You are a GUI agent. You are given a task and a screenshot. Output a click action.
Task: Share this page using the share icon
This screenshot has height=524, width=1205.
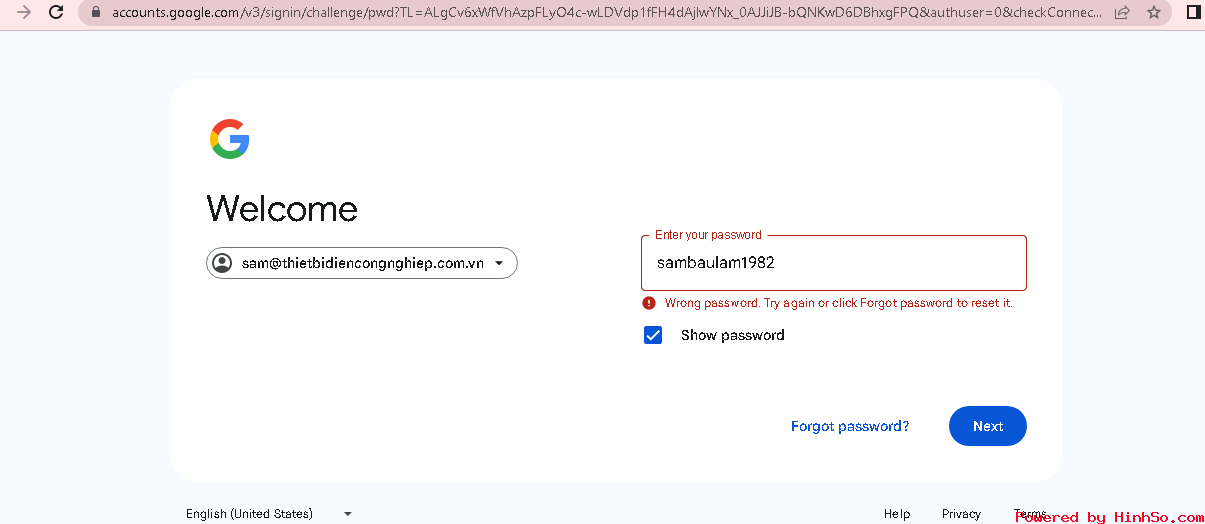click(x=1122, y=13)
